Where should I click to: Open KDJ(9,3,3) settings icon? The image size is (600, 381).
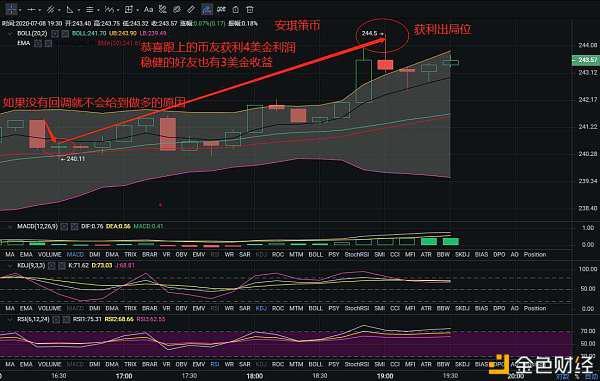click(51, 265)
